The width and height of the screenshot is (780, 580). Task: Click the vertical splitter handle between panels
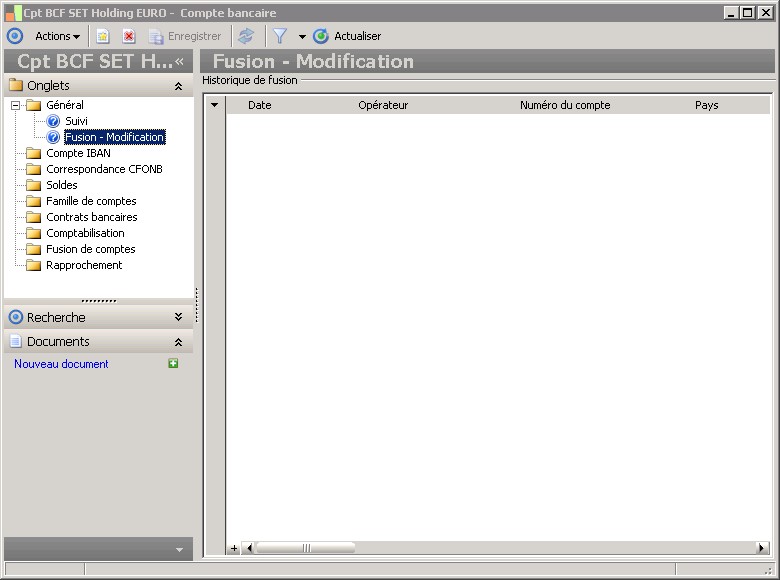tap(197, 305)
